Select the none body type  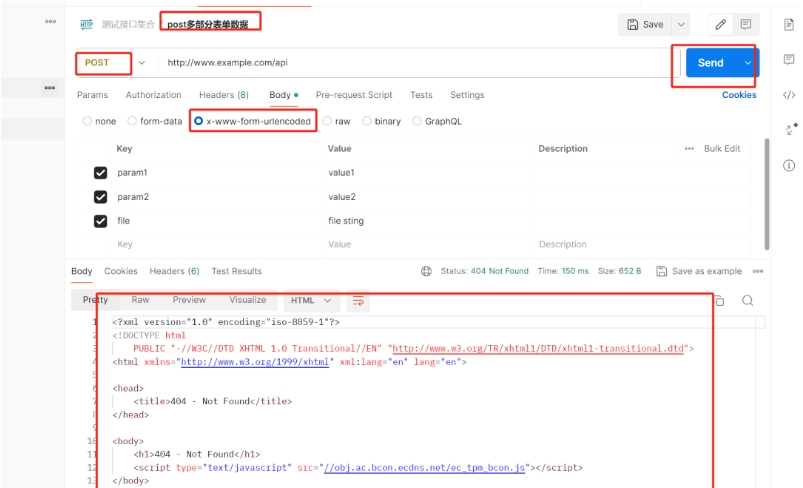(x=87, y=121)
